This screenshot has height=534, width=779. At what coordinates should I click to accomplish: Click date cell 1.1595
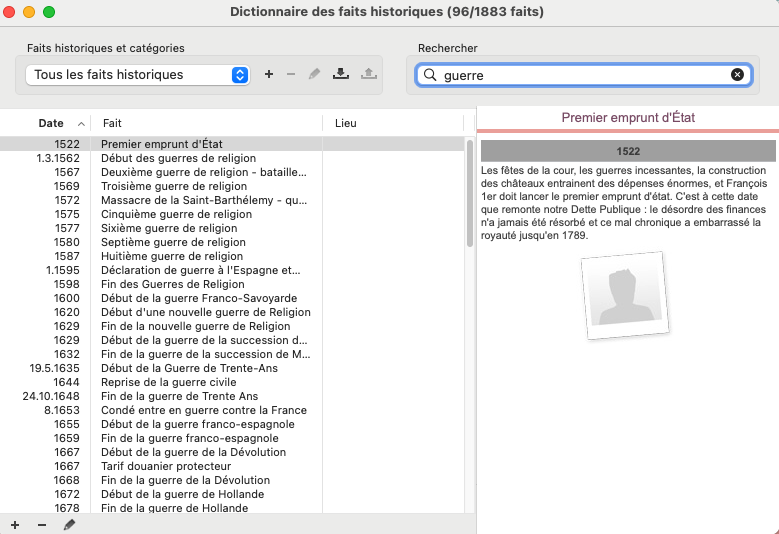(63, 270)
